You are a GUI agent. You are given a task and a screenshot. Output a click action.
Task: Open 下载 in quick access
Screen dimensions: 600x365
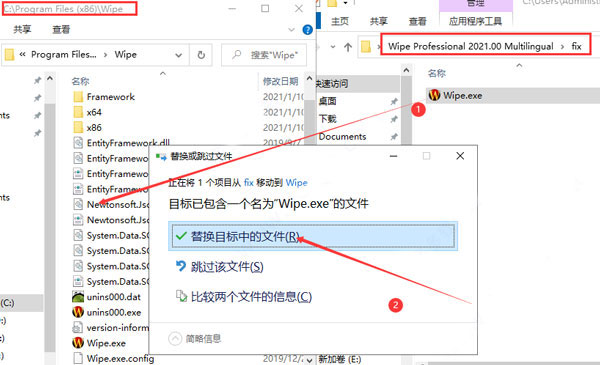click(x=328, y=119)
